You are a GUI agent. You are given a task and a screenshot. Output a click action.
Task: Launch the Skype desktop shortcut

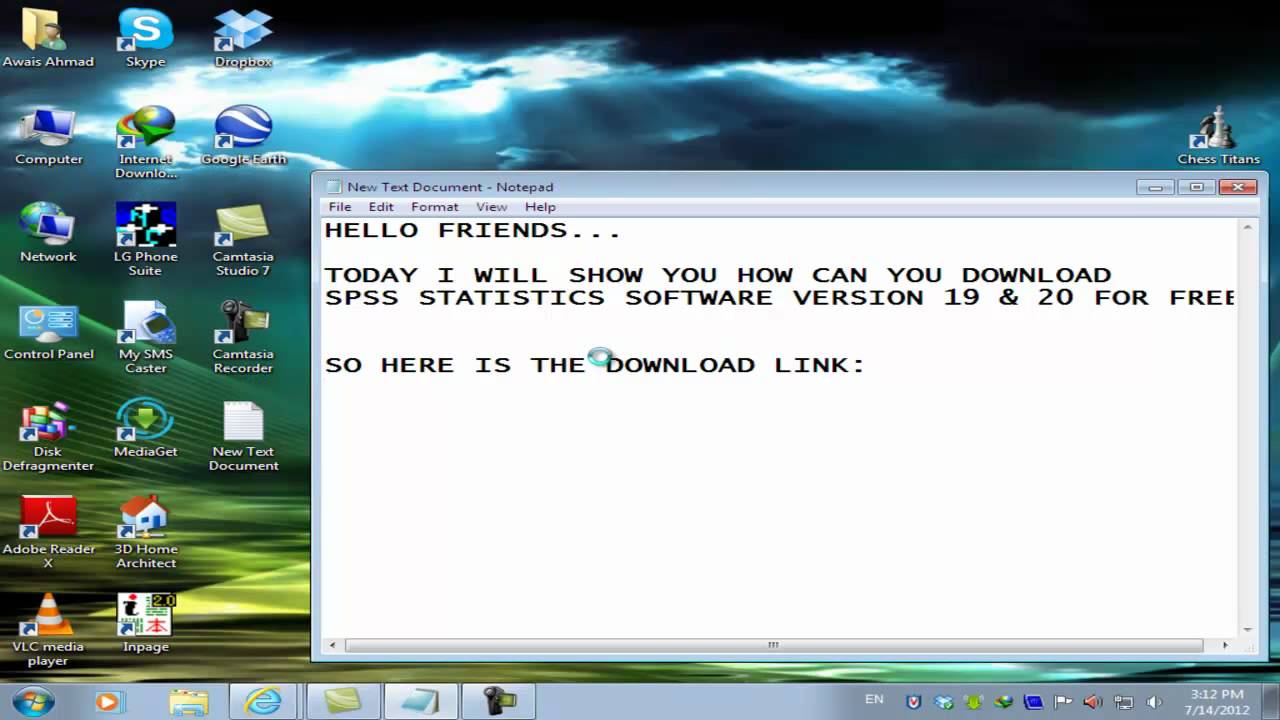(x=146, y=38)
